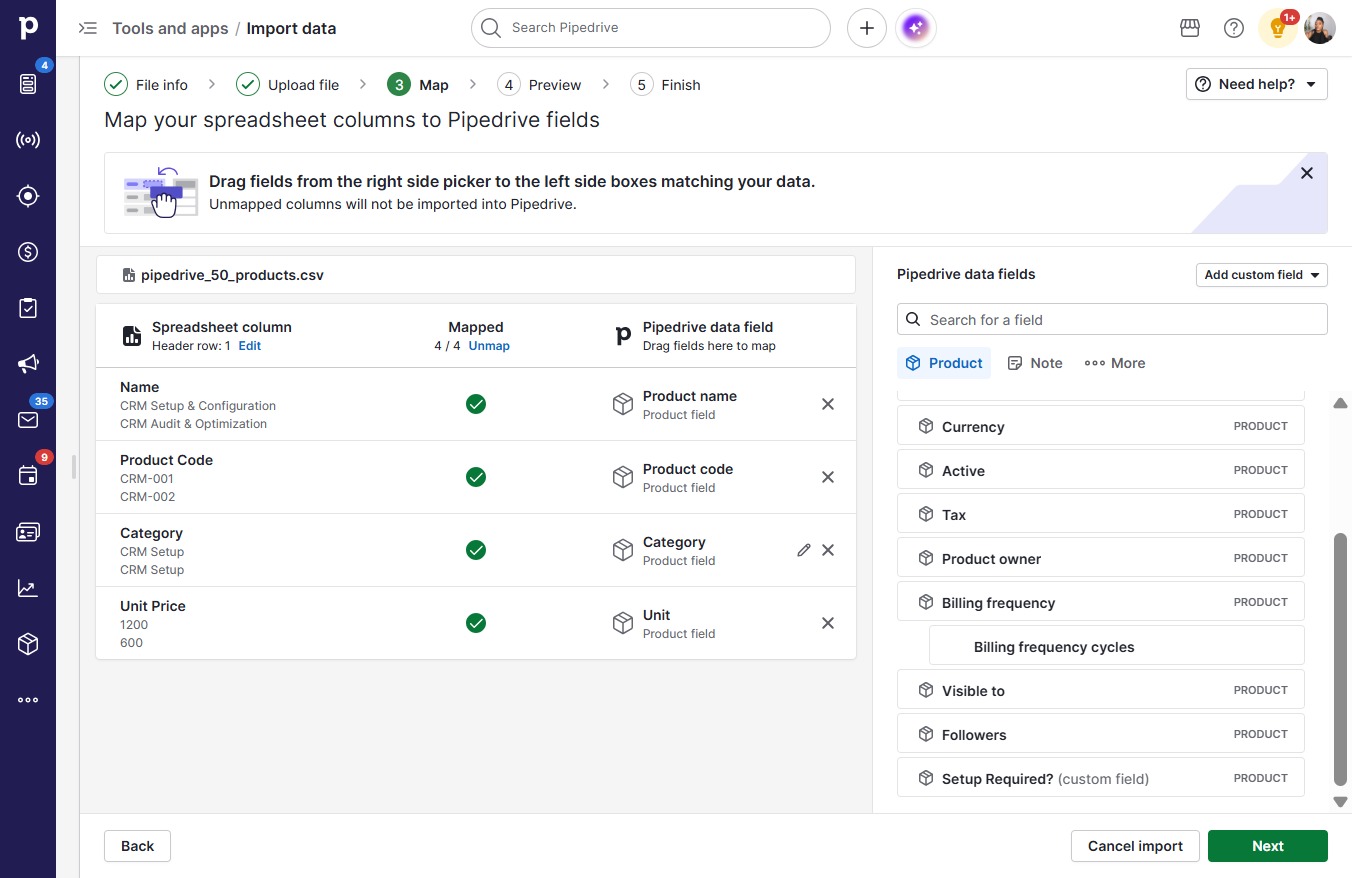Go to the Upload file step

click(288, 85)
